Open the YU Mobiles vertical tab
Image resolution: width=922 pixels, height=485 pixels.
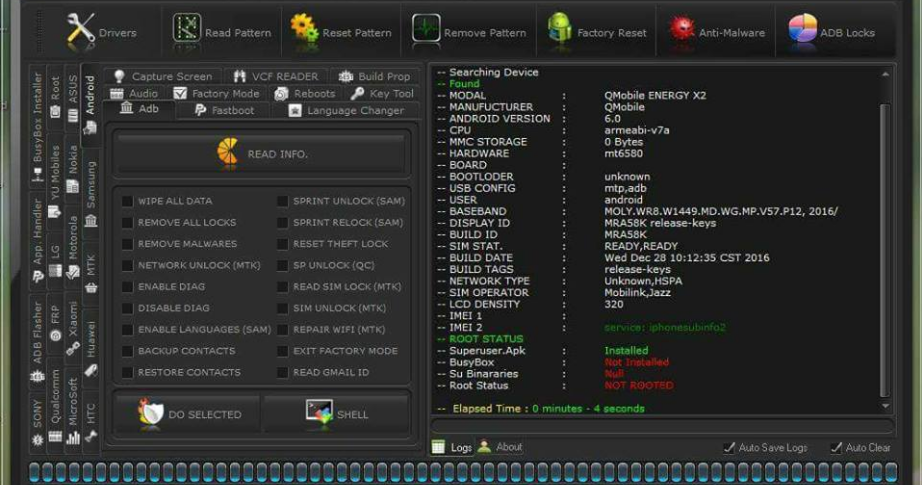coord(55,181)
